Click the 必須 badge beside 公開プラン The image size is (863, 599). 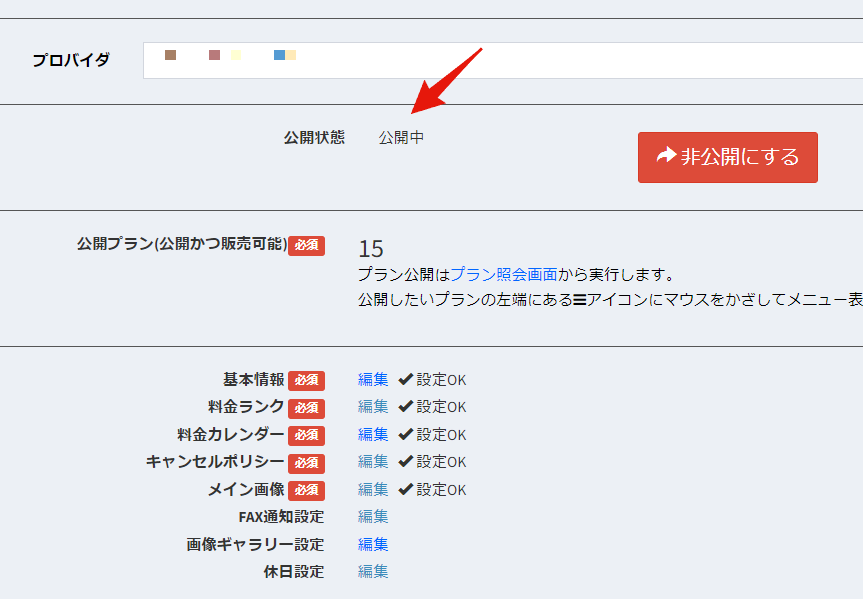(307, 246)
